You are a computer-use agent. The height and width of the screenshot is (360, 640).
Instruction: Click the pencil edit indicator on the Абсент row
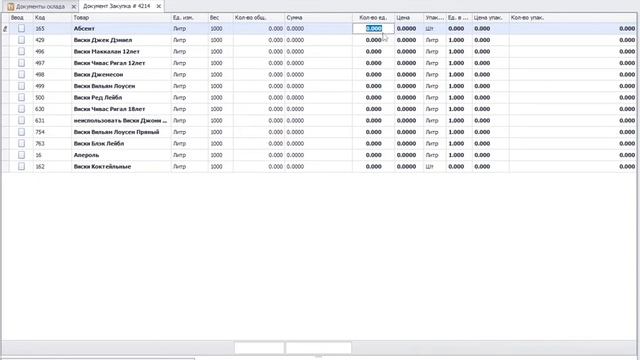click(x=5, y=29)
